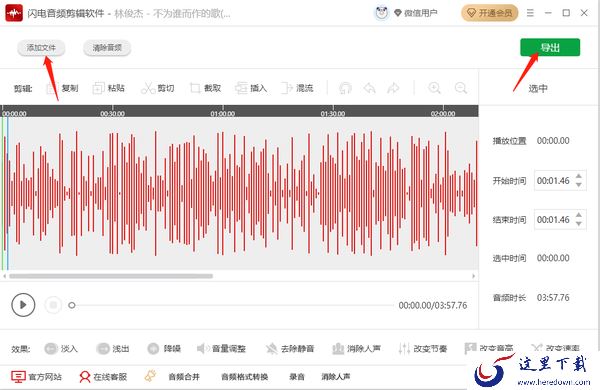The height and width of the screenshot is (390, 600).
Task: Apply the 消除人声 effect in the effects row
Action: coord(356,349)
